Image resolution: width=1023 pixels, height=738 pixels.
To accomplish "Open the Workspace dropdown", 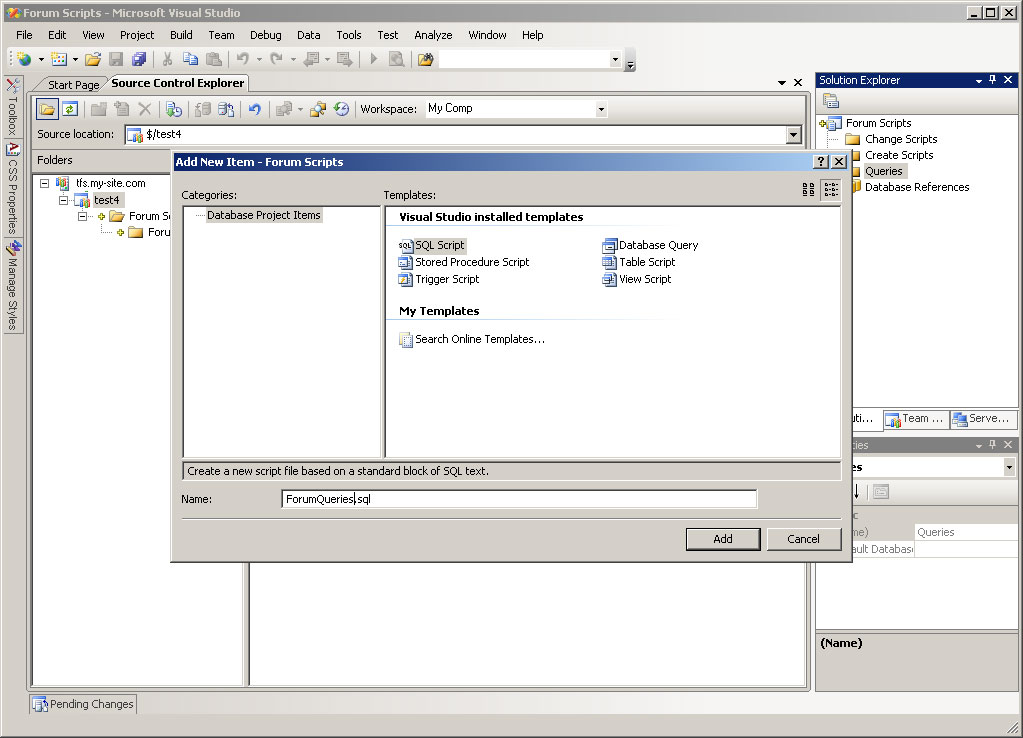I will coord(601,110).
